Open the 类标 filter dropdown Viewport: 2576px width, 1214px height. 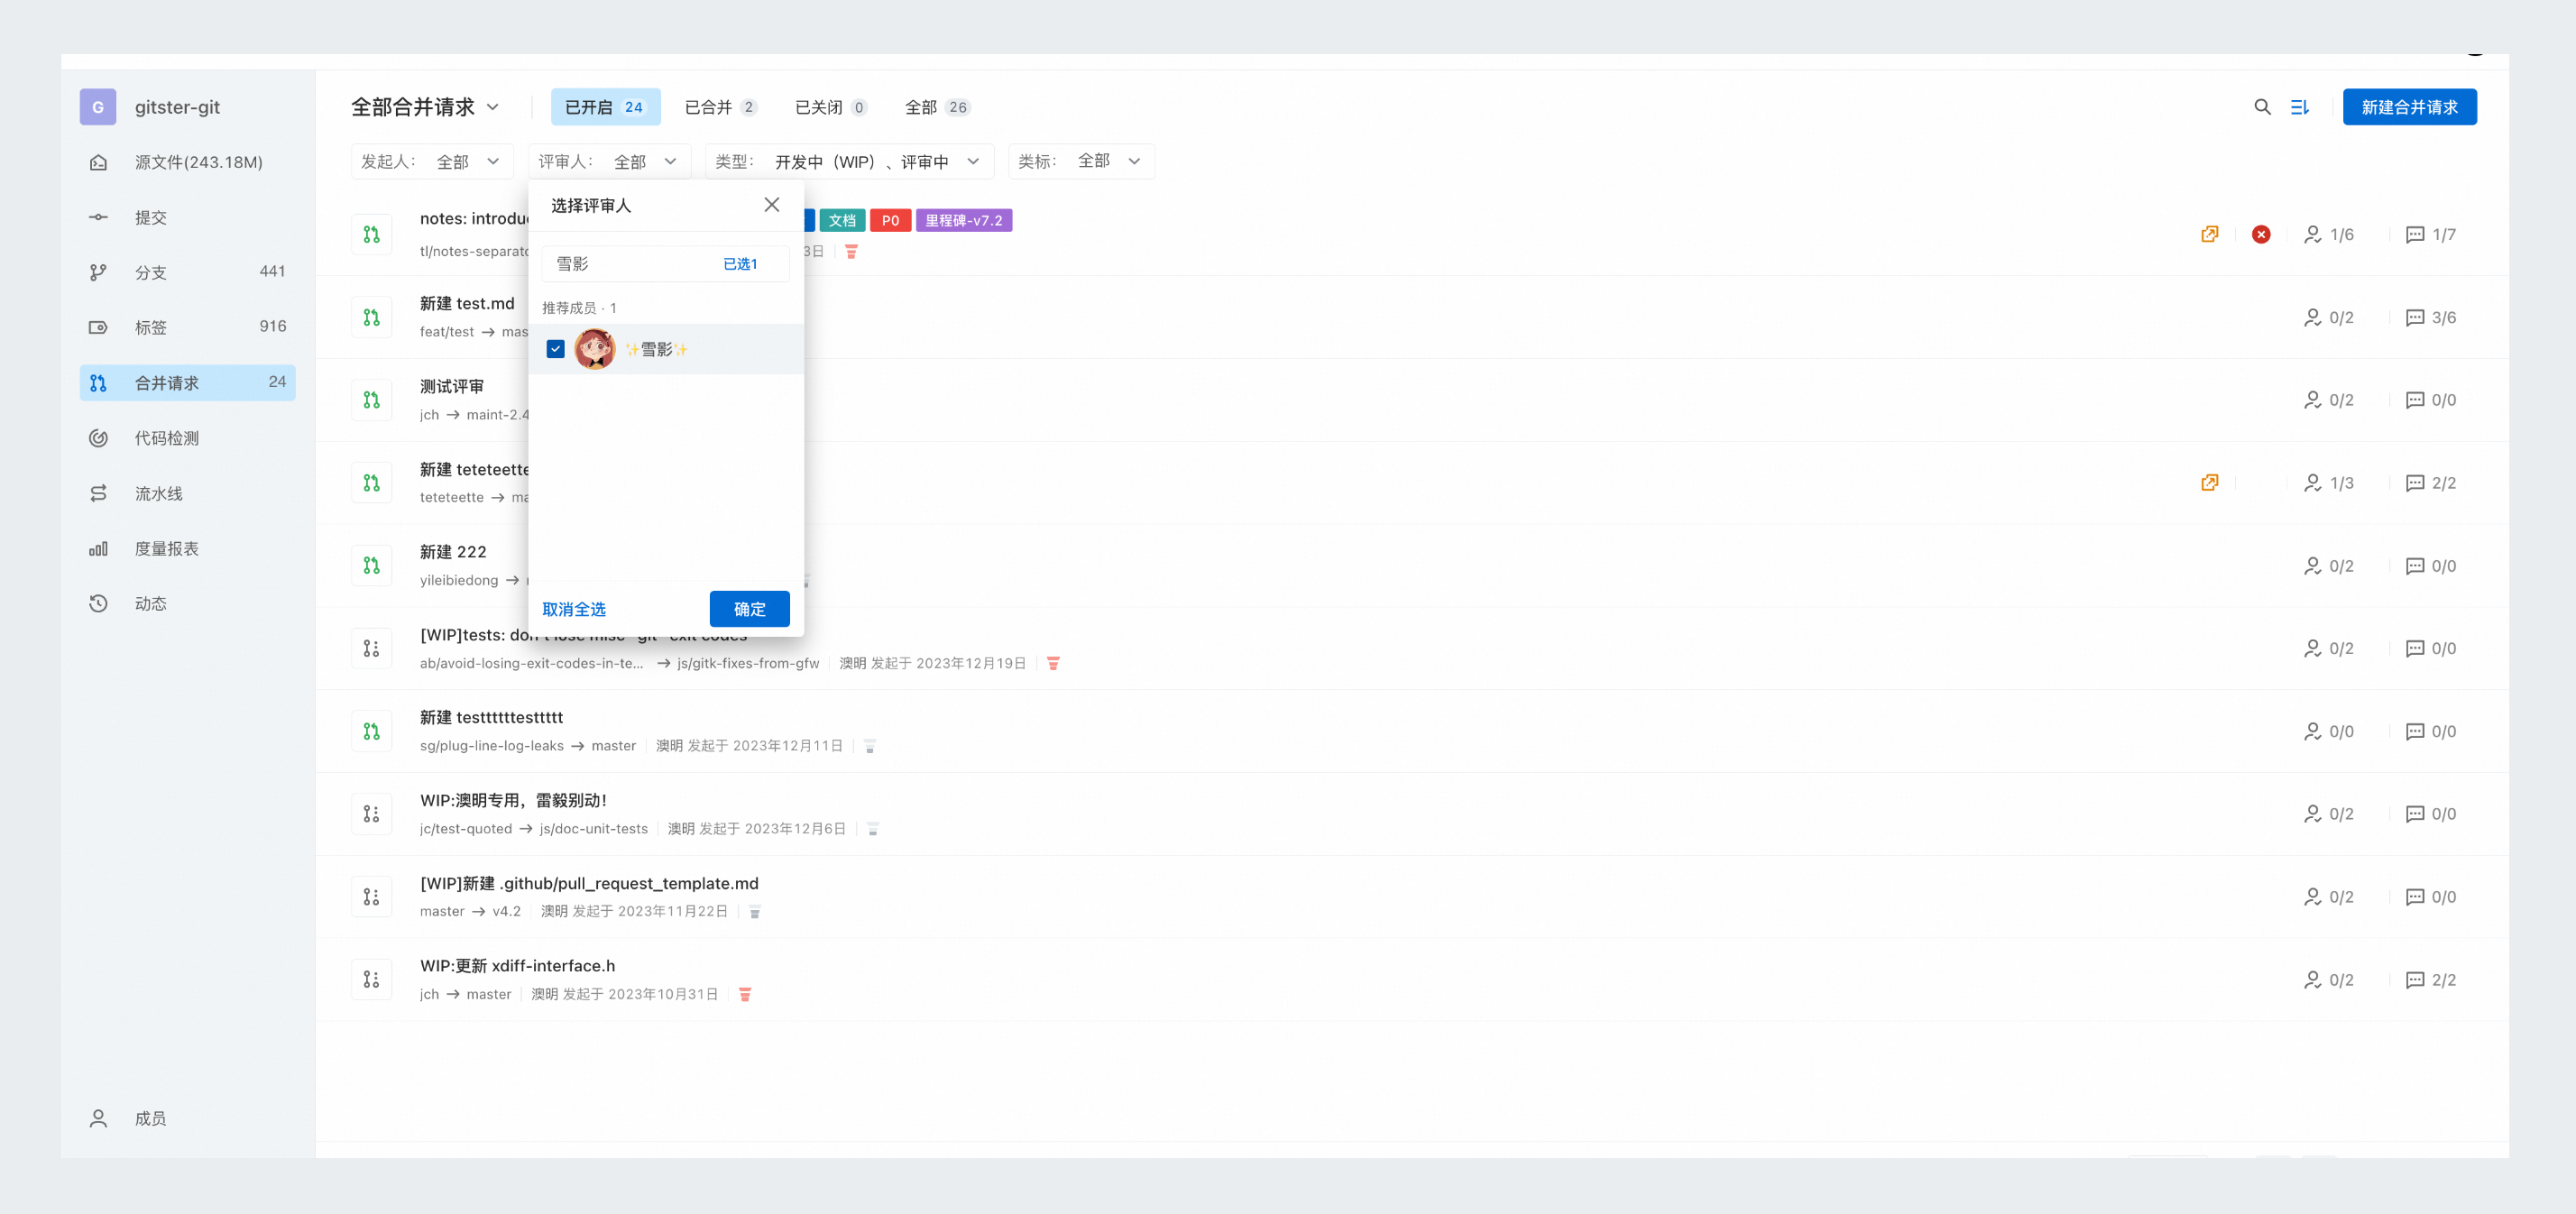pyautogui.click(x=1081, y=161)
